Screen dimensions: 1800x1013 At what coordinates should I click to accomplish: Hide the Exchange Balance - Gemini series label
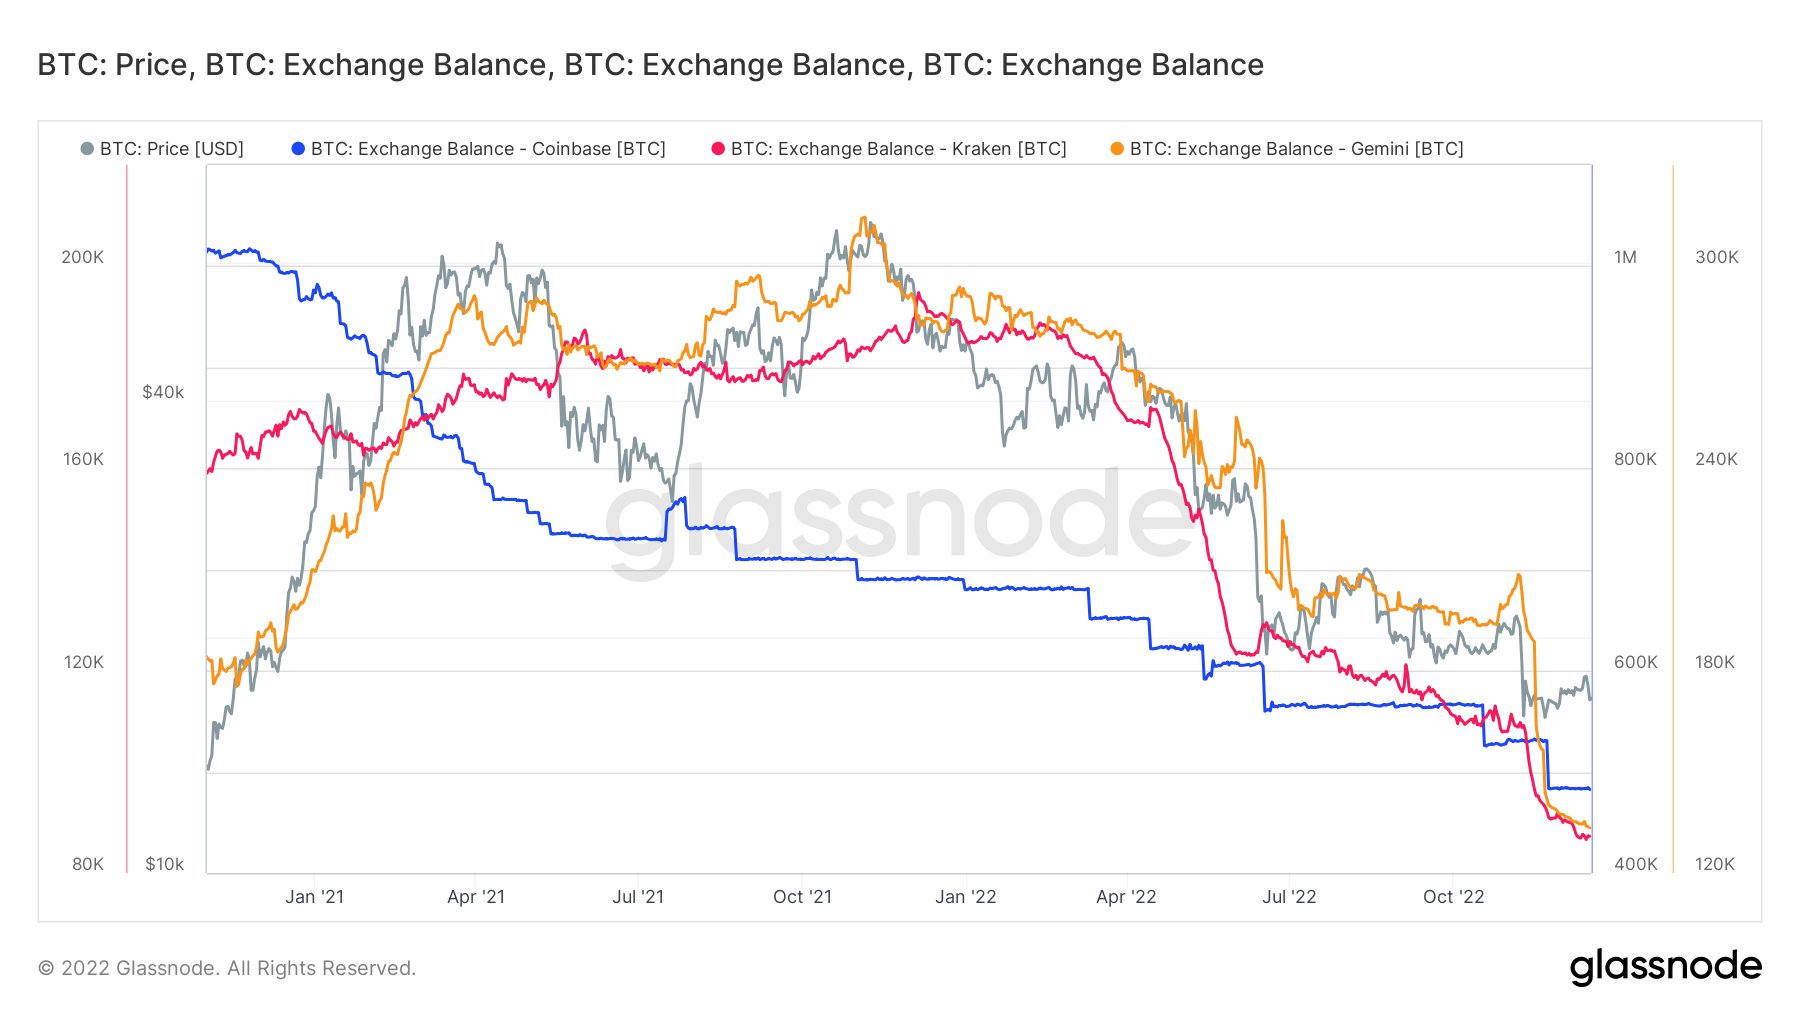point(1296,149)
